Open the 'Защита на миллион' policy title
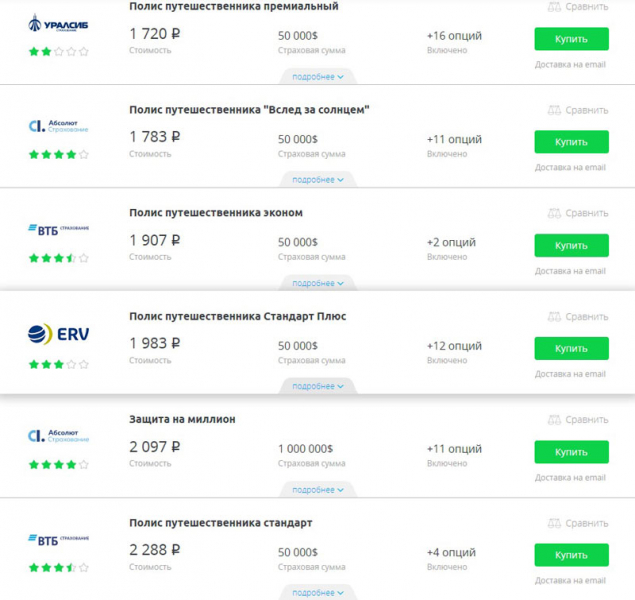 tap(182, 419)
